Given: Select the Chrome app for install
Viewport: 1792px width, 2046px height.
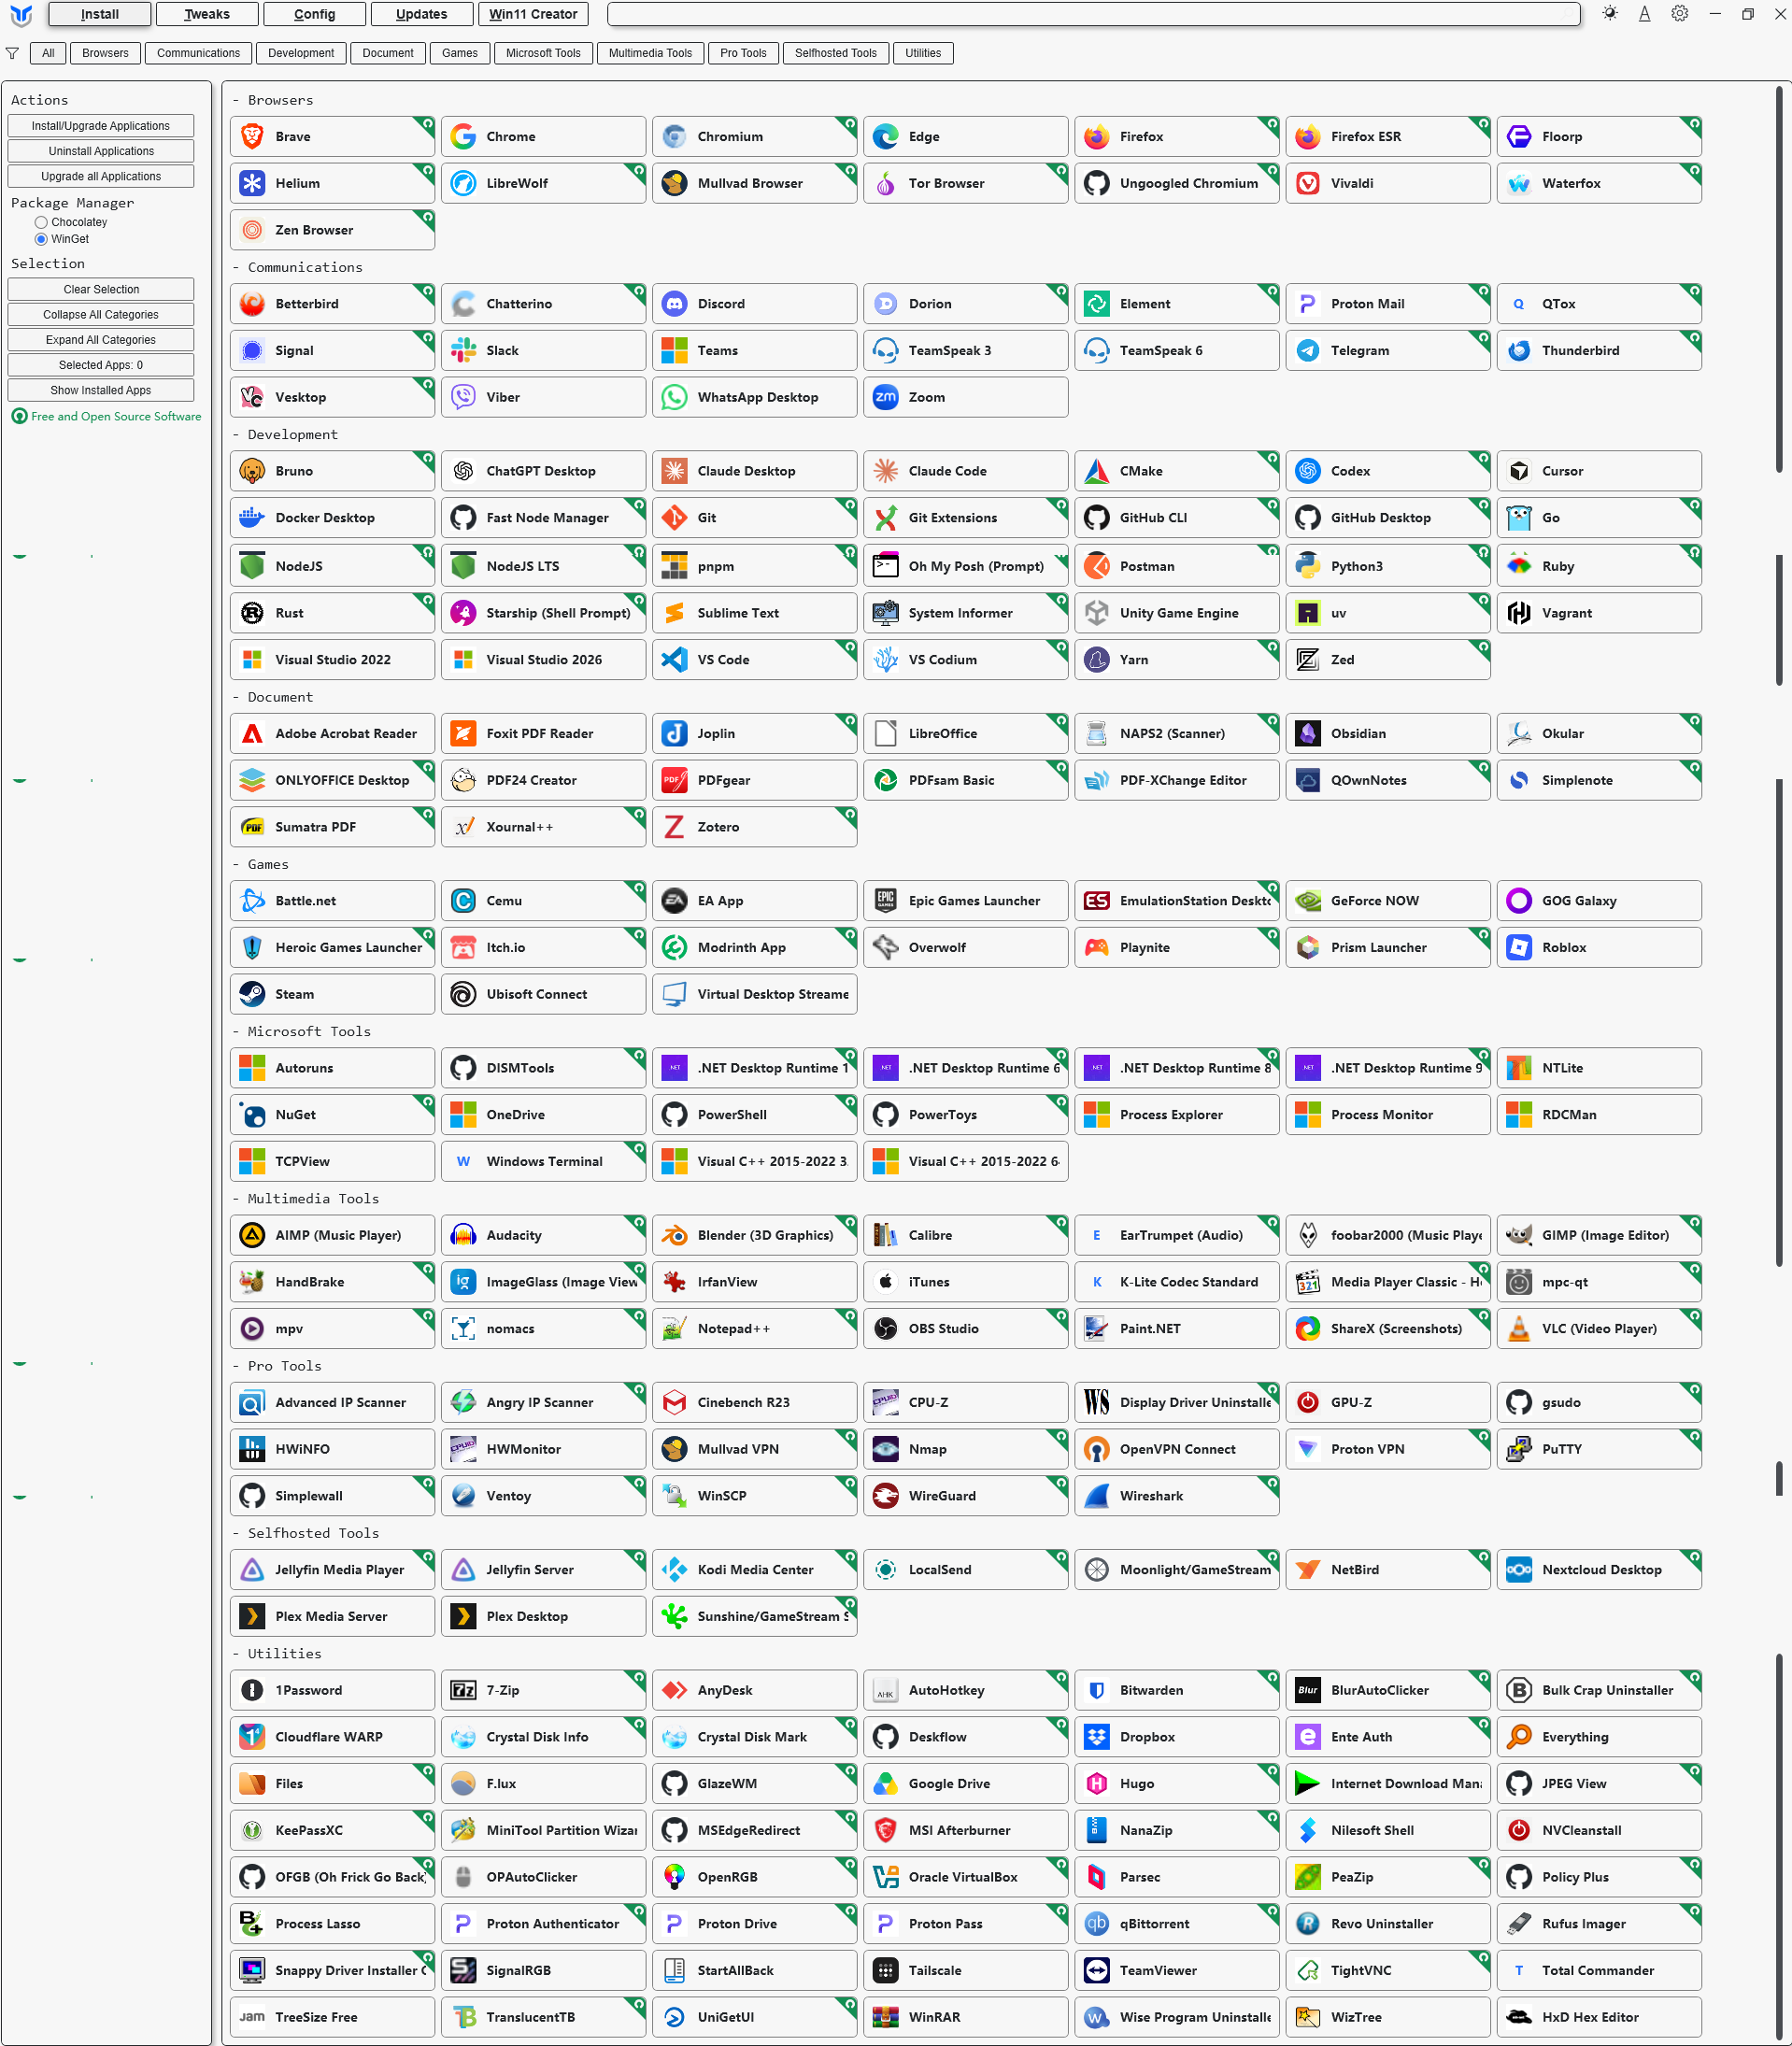Looking at the screenshot, I should click(x=543, y=137).
